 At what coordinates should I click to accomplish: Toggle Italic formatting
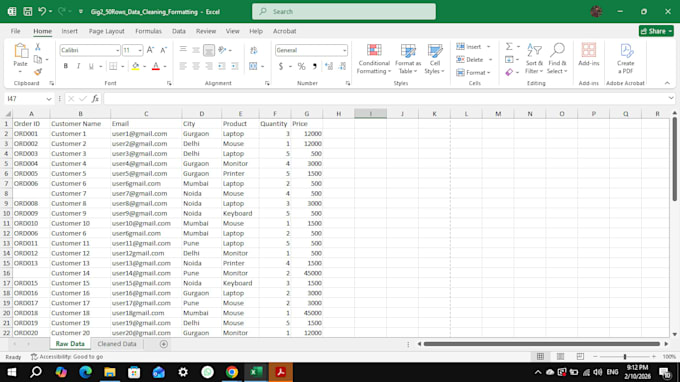coord(78,66)
